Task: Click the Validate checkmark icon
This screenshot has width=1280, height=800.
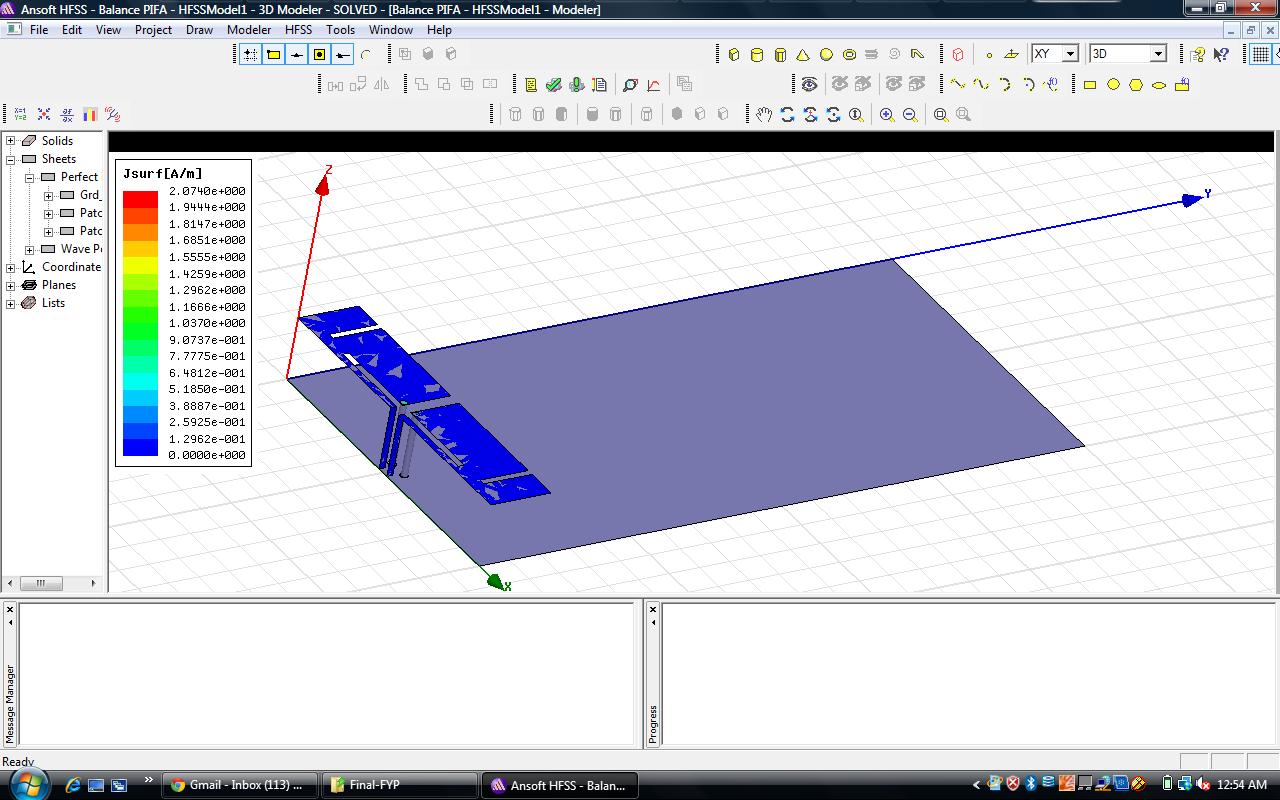Action: 553,85
